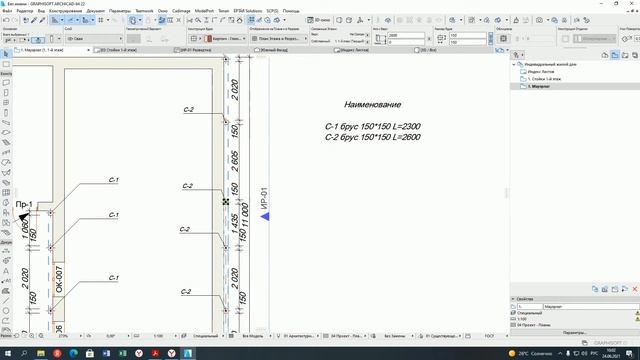Open the View Map icon in the Navigator
Image resolution: width=640 pixels, height=360 pixels.
pyautogui.click(x=615, y=55)
